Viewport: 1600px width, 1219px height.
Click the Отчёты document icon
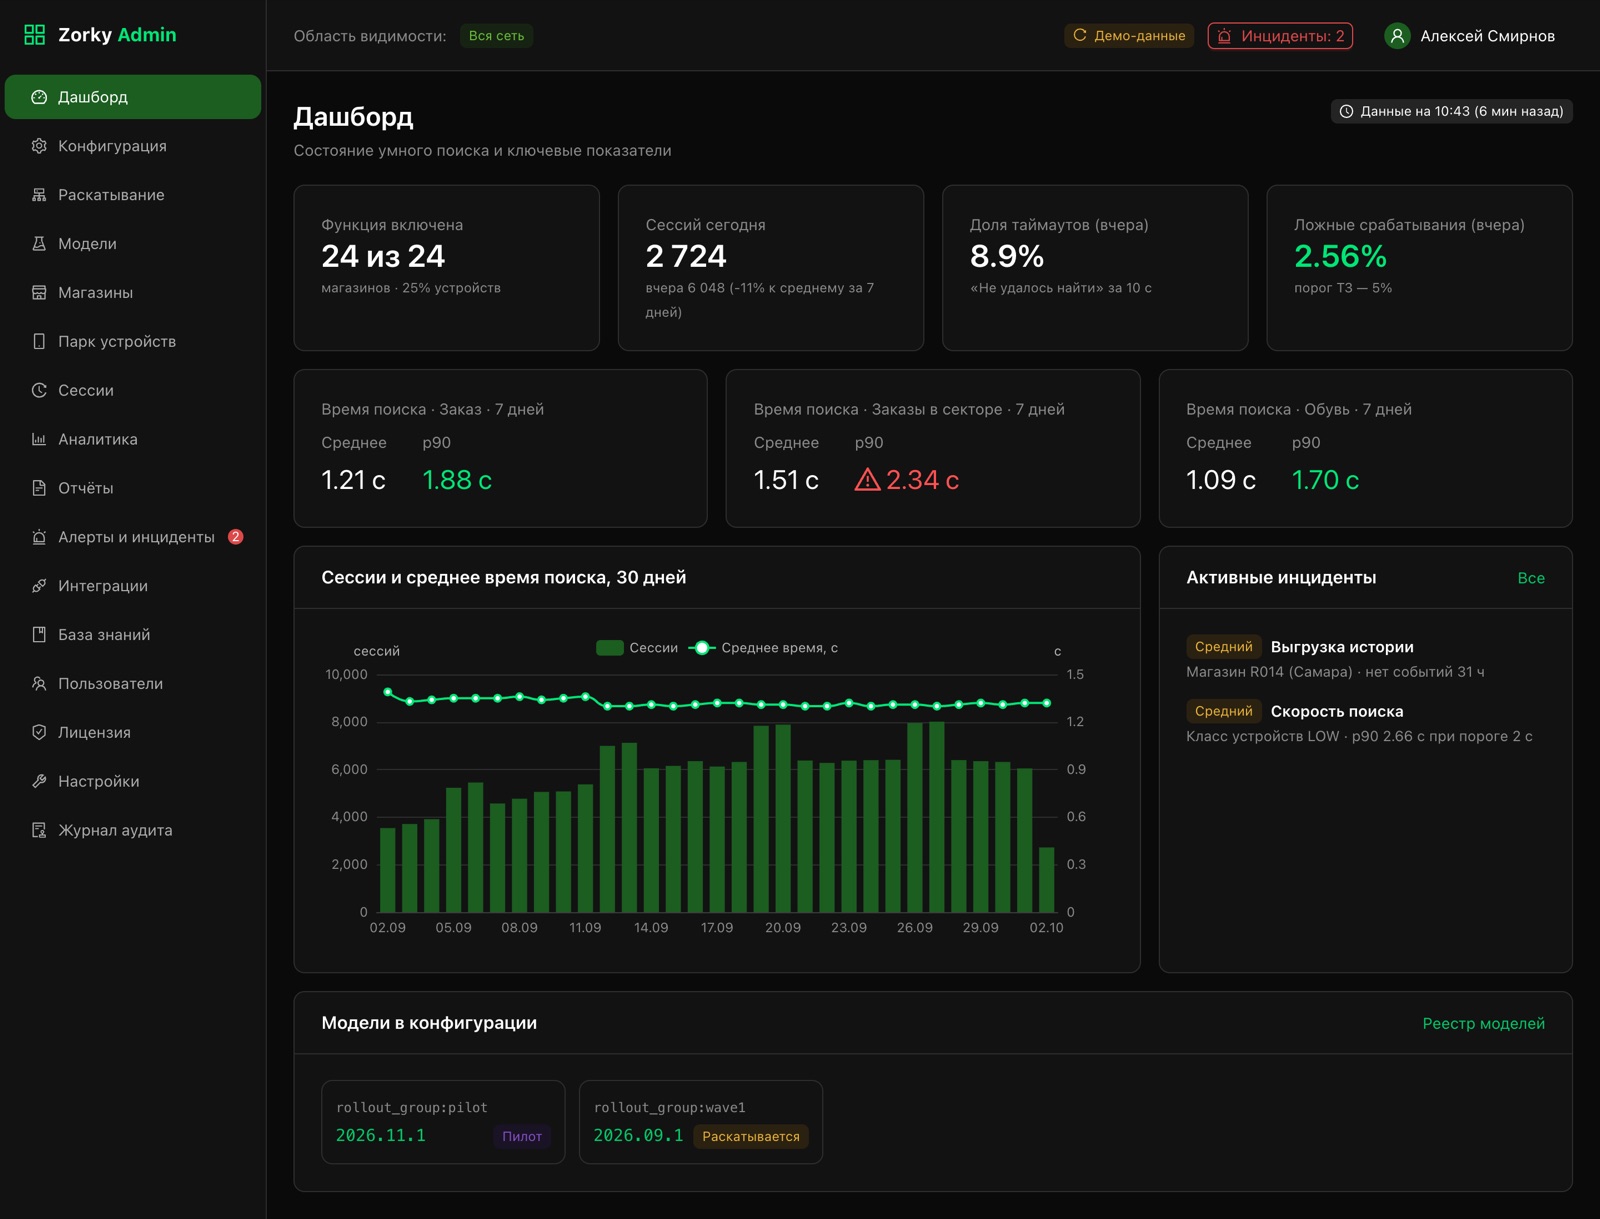pos(39,488)
